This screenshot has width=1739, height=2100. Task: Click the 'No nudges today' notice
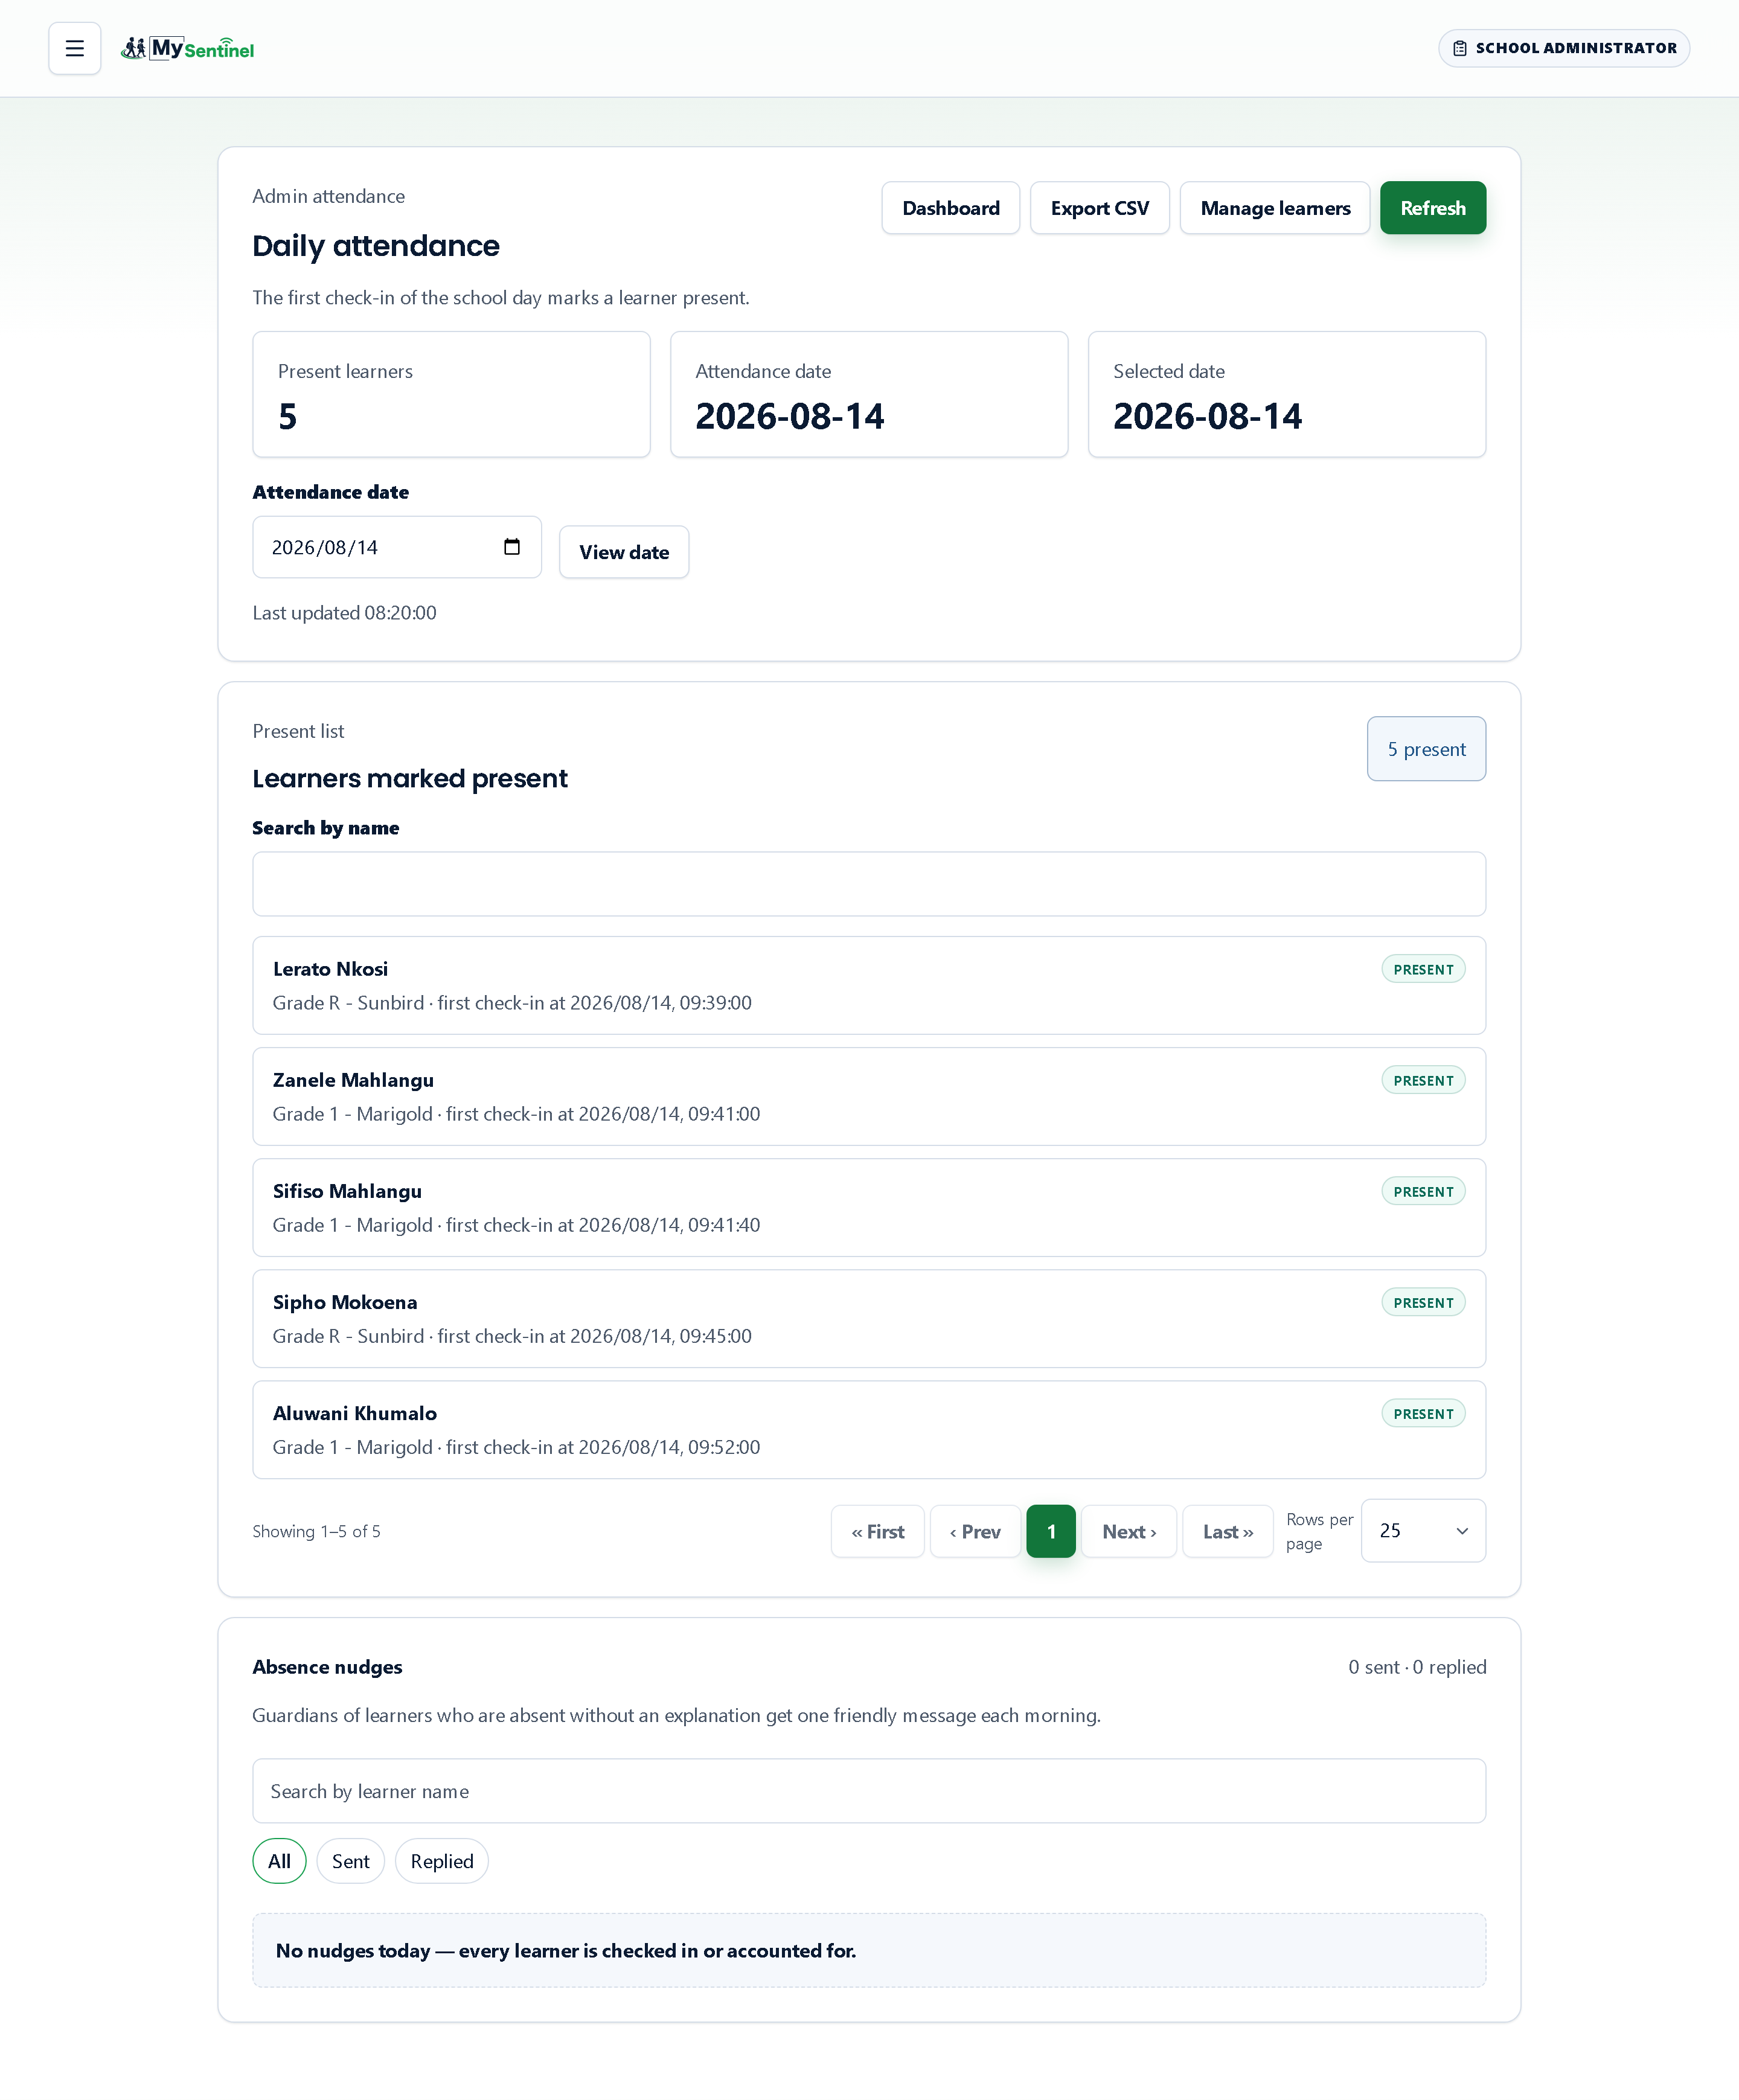[x=869, y=1951]
